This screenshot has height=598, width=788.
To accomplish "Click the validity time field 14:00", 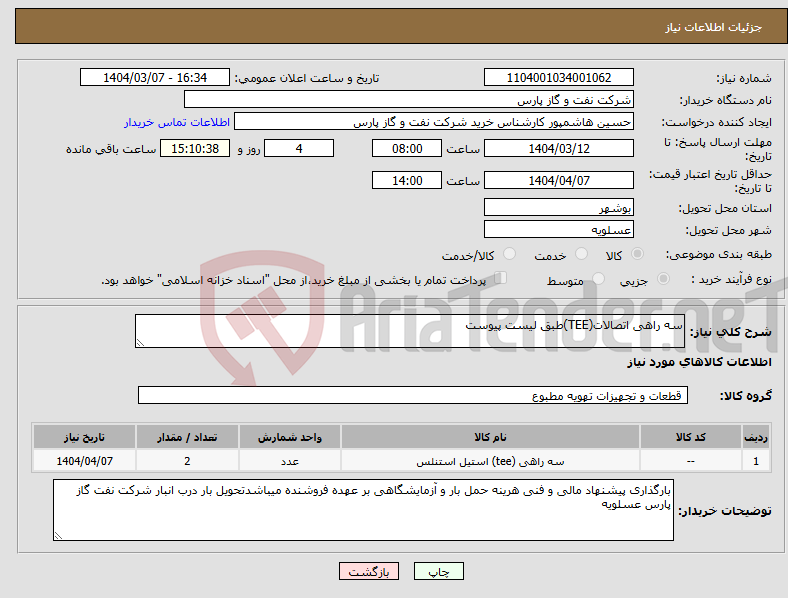I will (407, 180).
